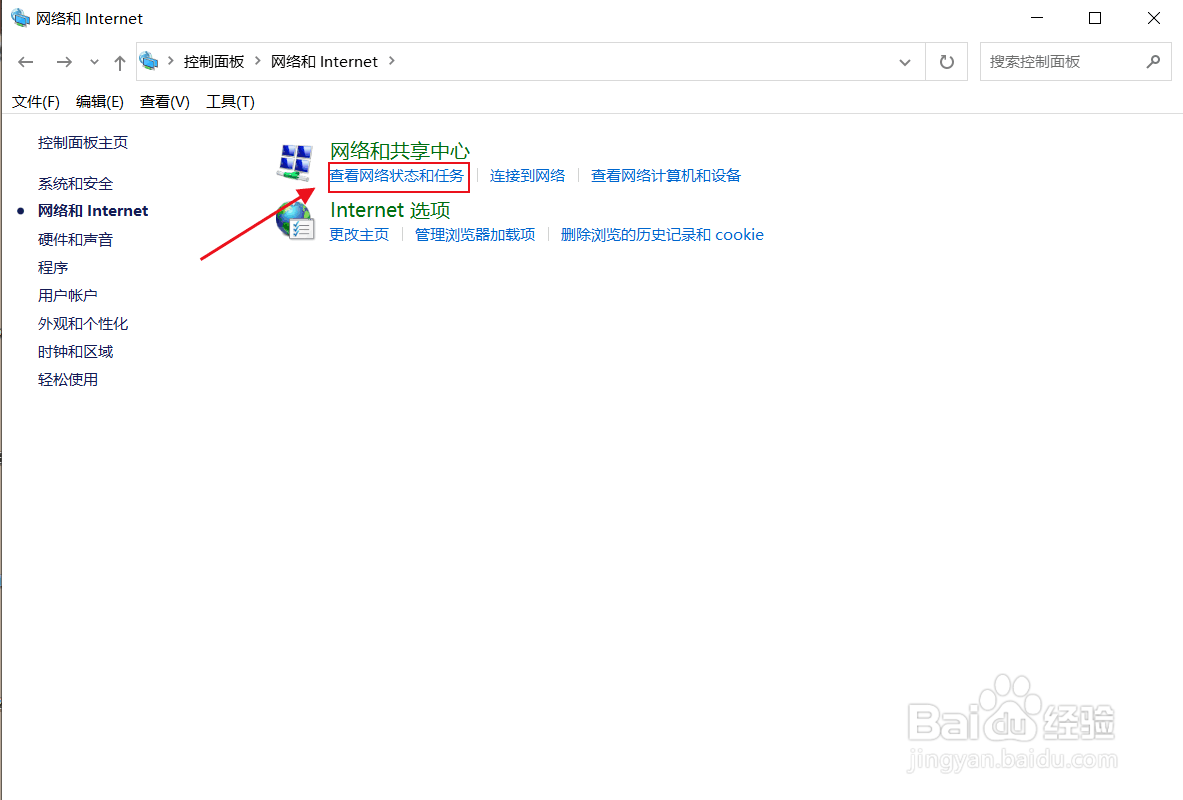Open 查看网络状态和任务
The height and width of the screenshot is (800, 1183).
(x=398, y=175)
